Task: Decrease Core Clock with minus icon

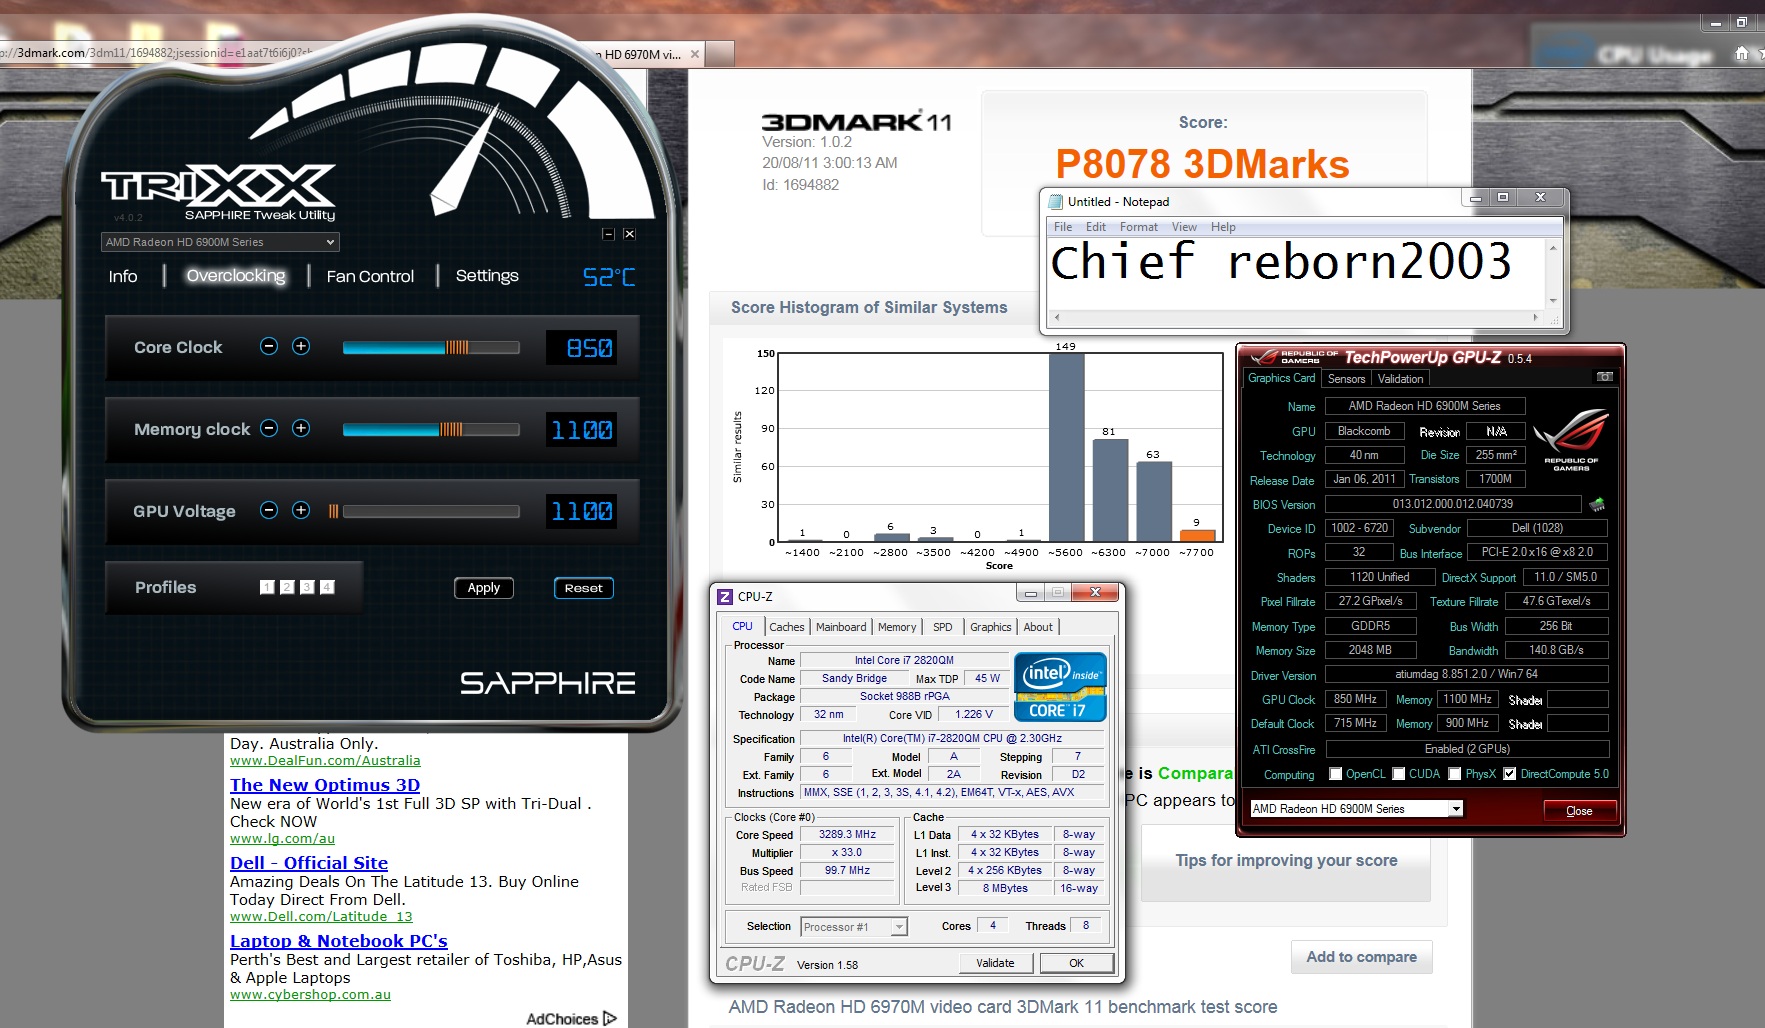Action: click(268, 346)
